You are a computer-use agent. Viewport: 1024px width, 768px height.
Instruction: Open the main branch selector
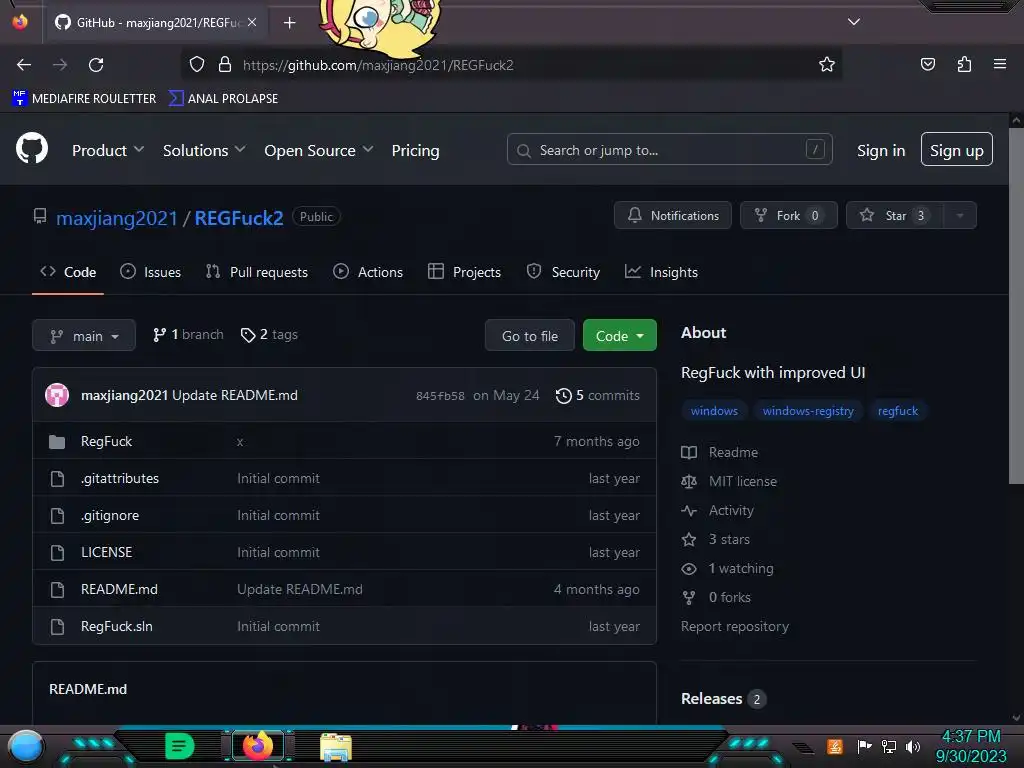click(x=84, y=336)
